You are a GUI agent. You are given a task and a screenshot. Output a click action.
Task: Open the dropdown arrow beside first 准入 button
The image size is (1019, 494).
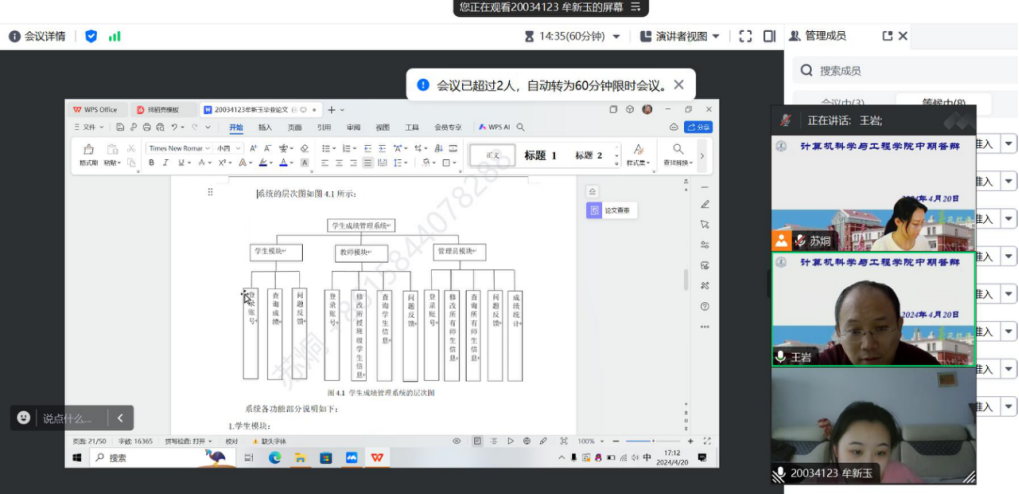click(1007, 144)
